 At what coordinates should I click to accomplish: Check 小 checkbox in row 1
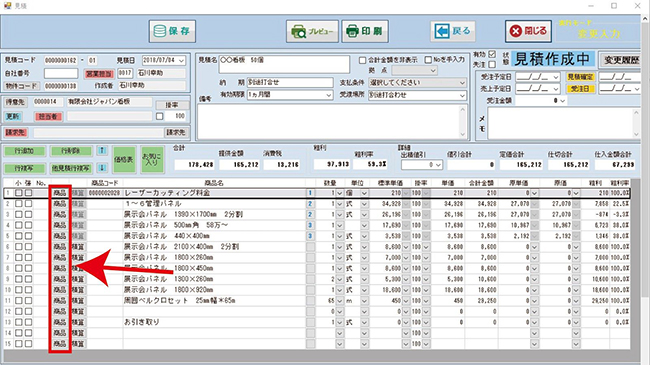[x=19, y=193]
